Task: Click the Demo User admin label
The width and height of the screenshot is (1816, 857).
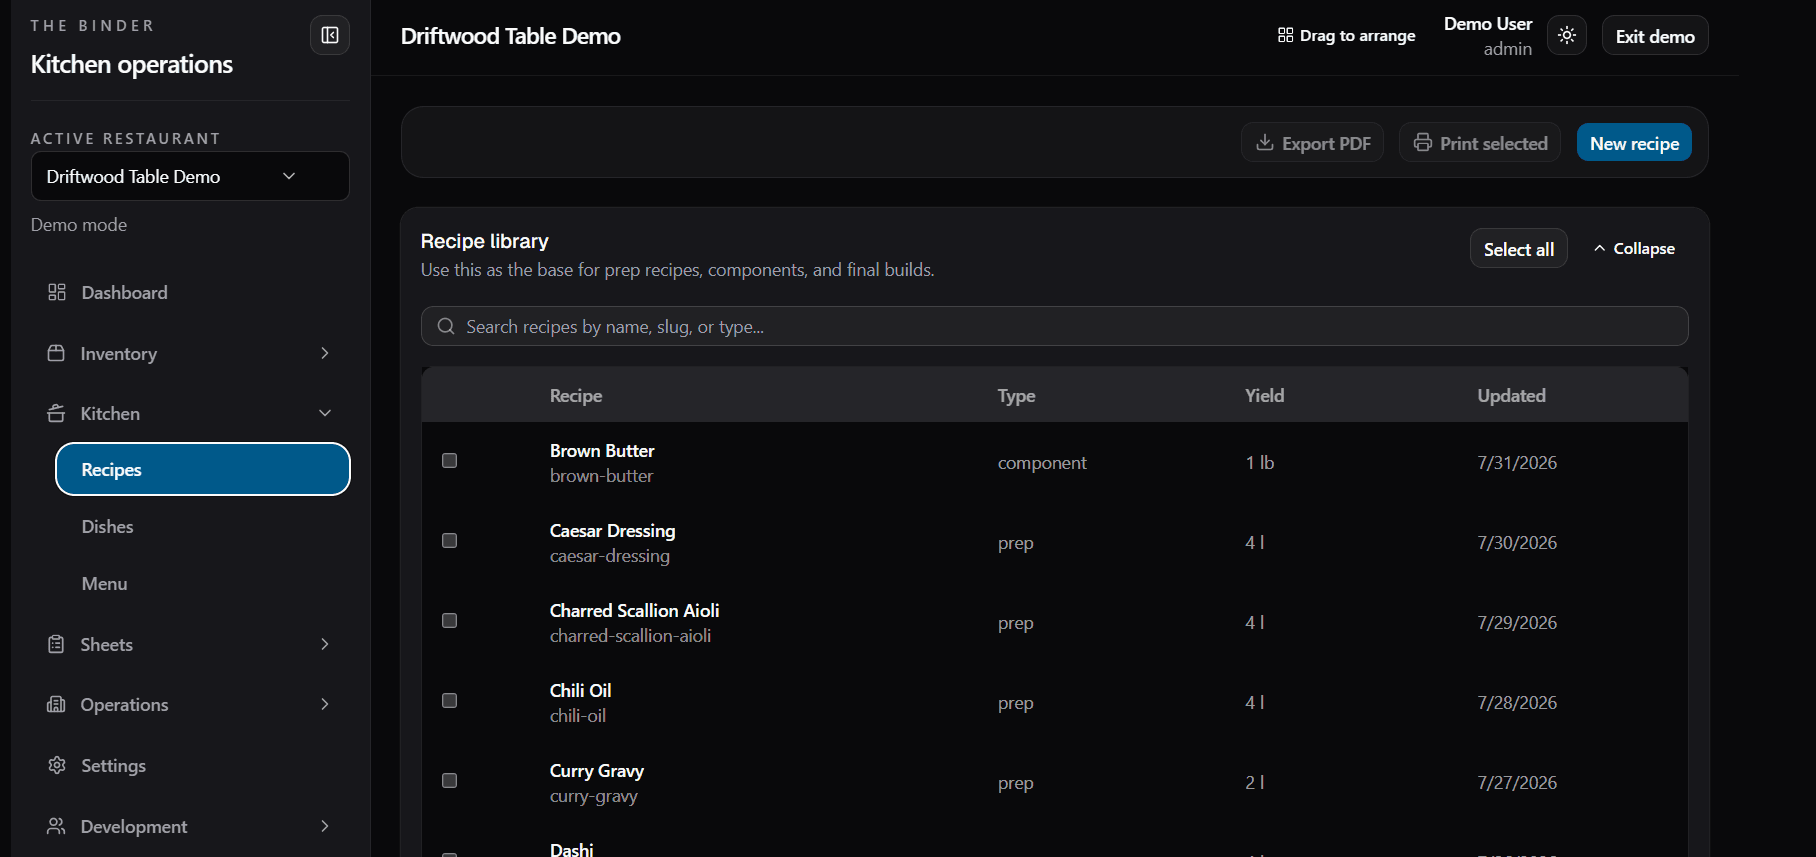Action: [1488, 36]
